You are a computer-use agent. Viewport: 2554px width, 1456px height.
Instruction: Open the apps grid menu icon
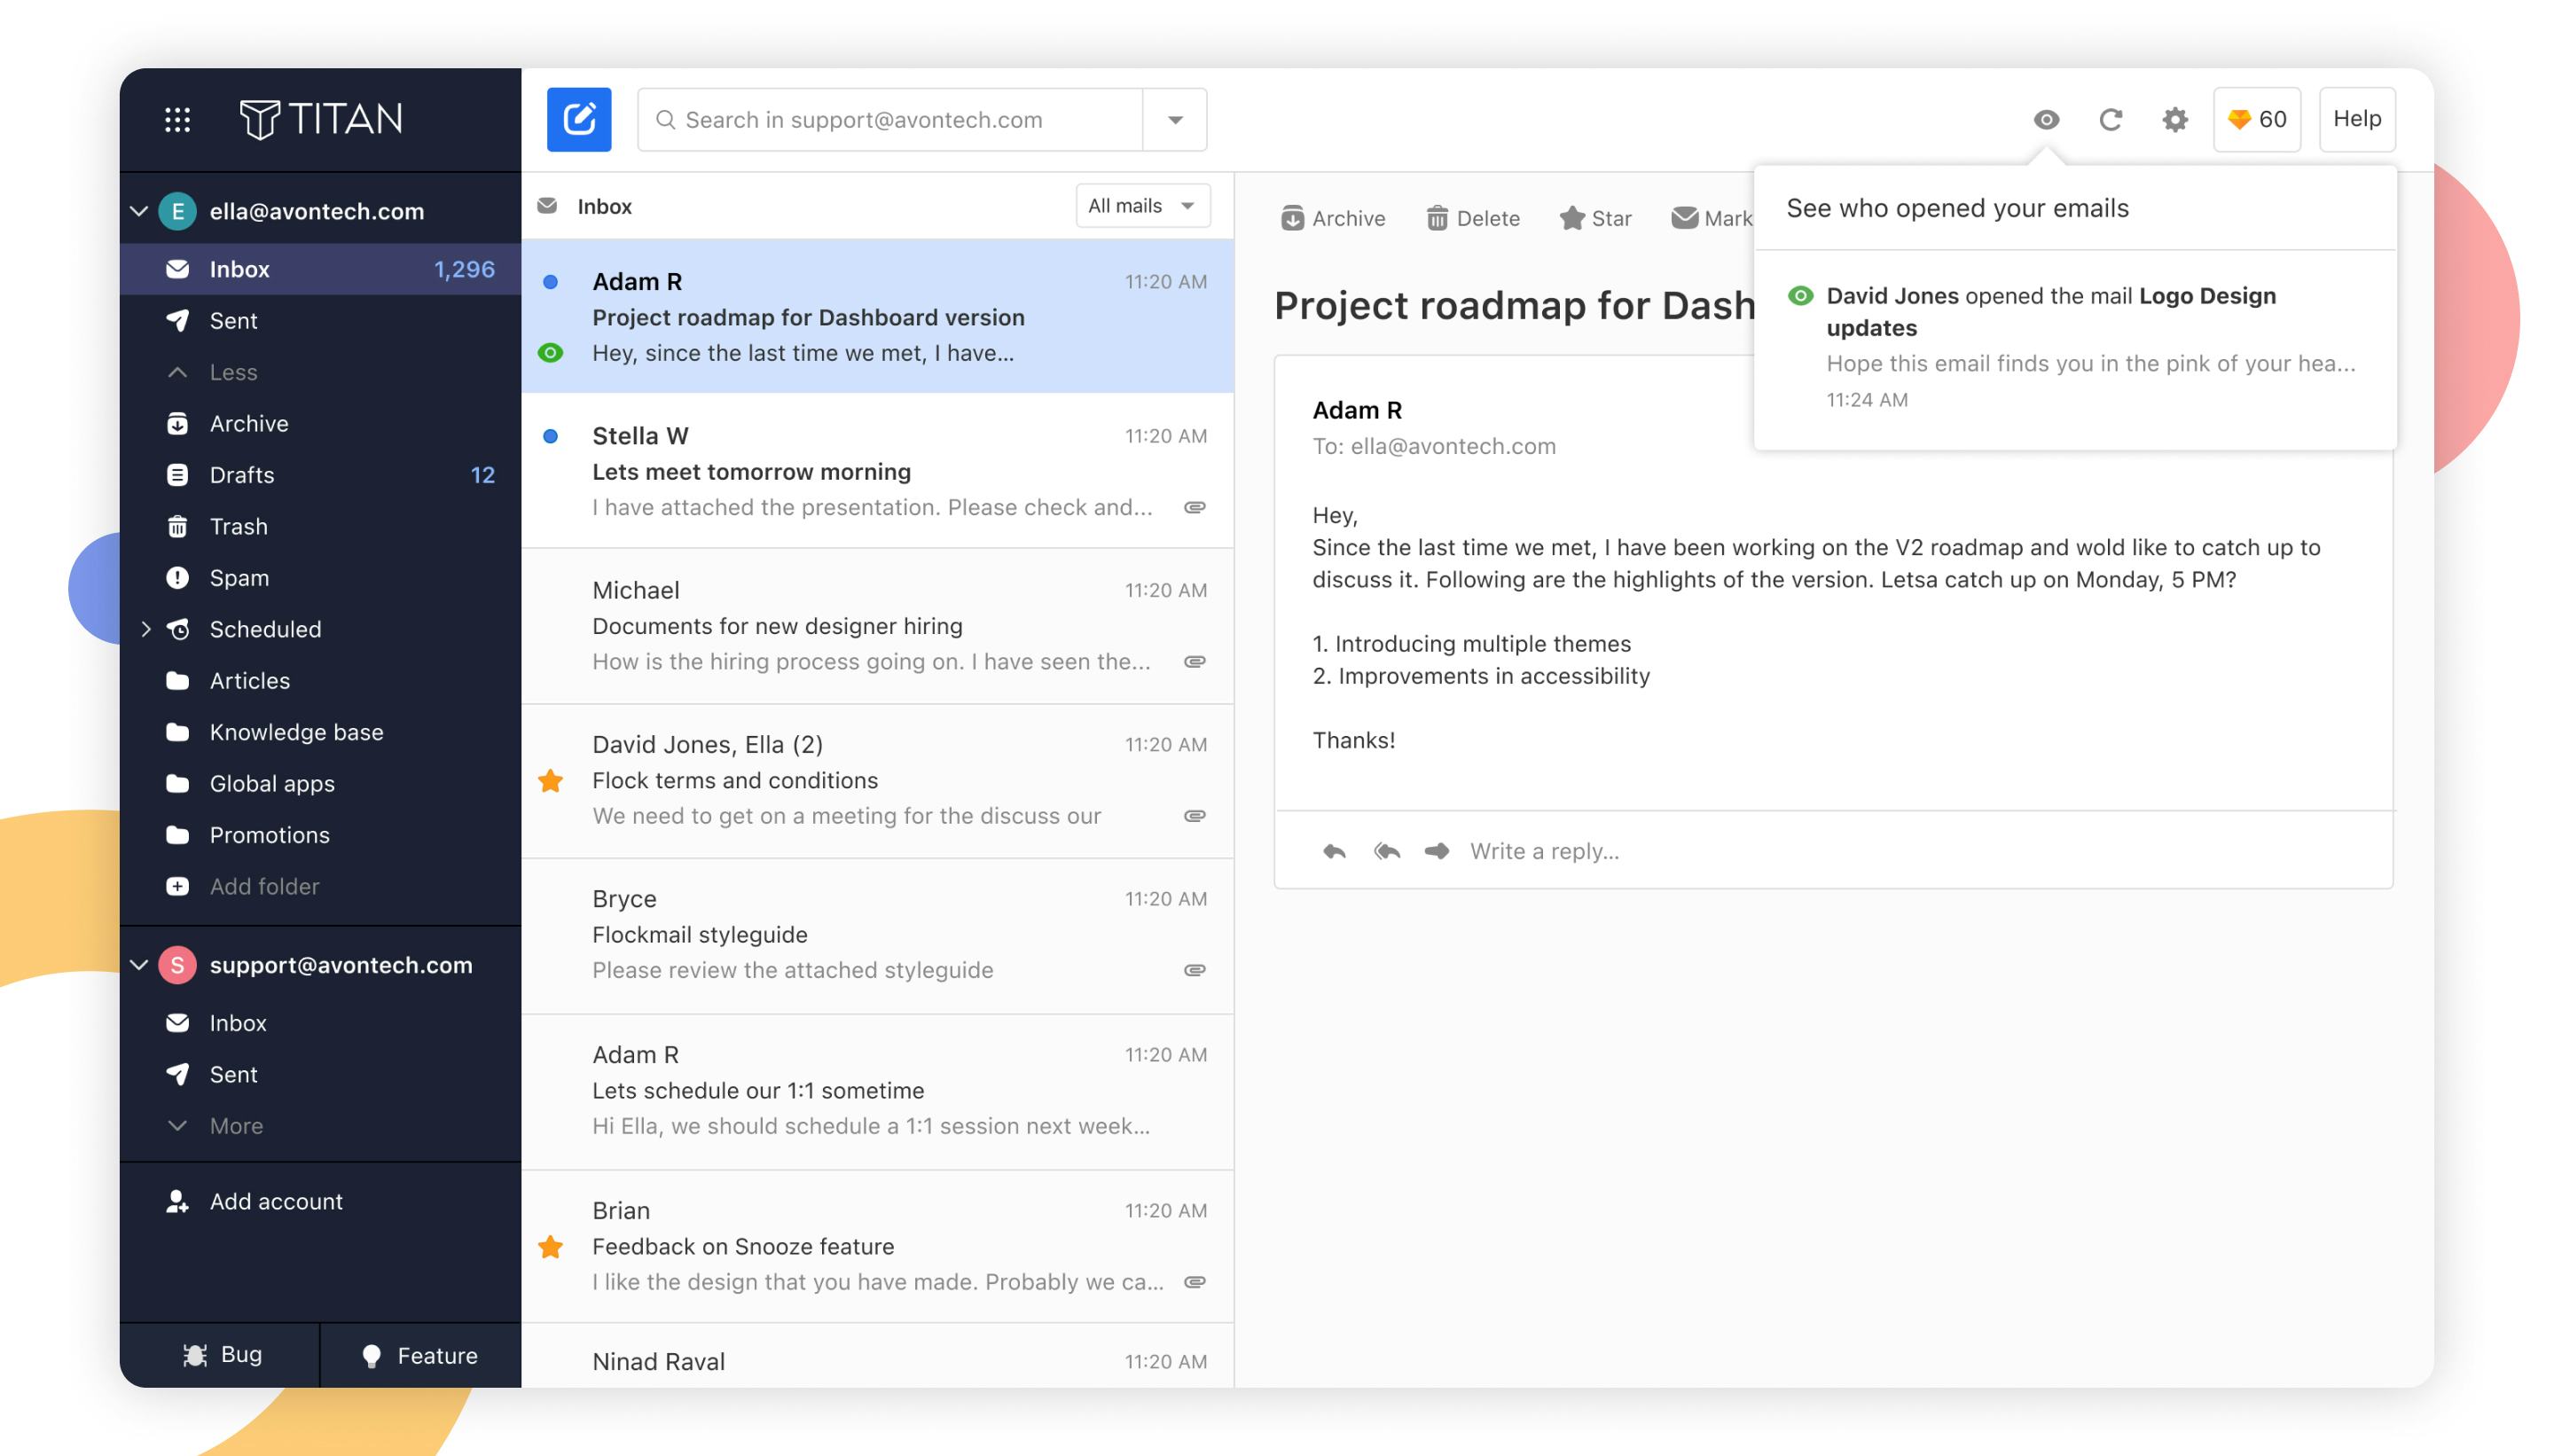point(177,120)
